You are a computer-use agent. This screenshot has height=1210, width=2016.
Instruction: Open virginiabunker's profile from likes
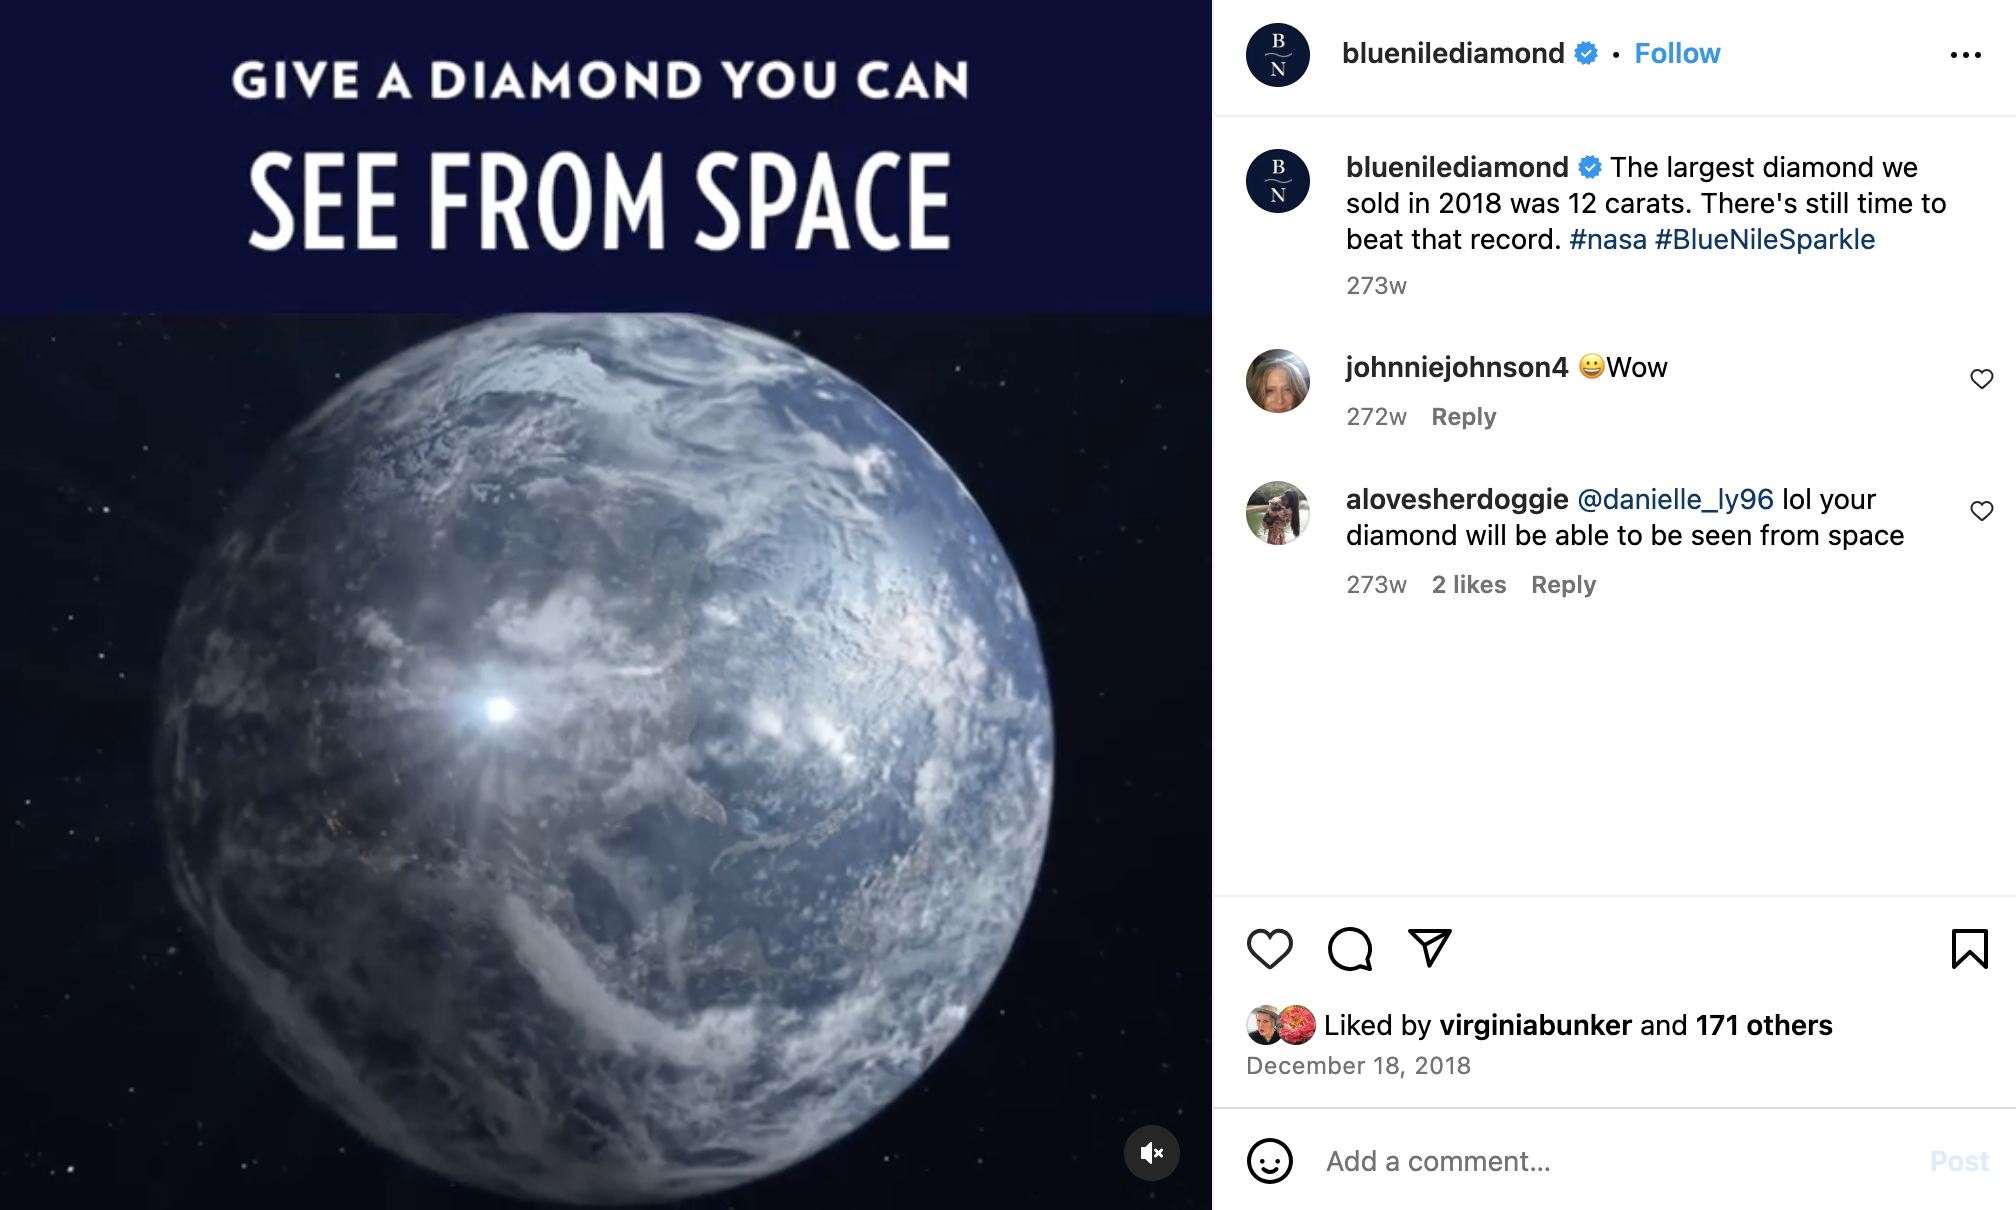pyautogui.click(x=1536, y=1026)
